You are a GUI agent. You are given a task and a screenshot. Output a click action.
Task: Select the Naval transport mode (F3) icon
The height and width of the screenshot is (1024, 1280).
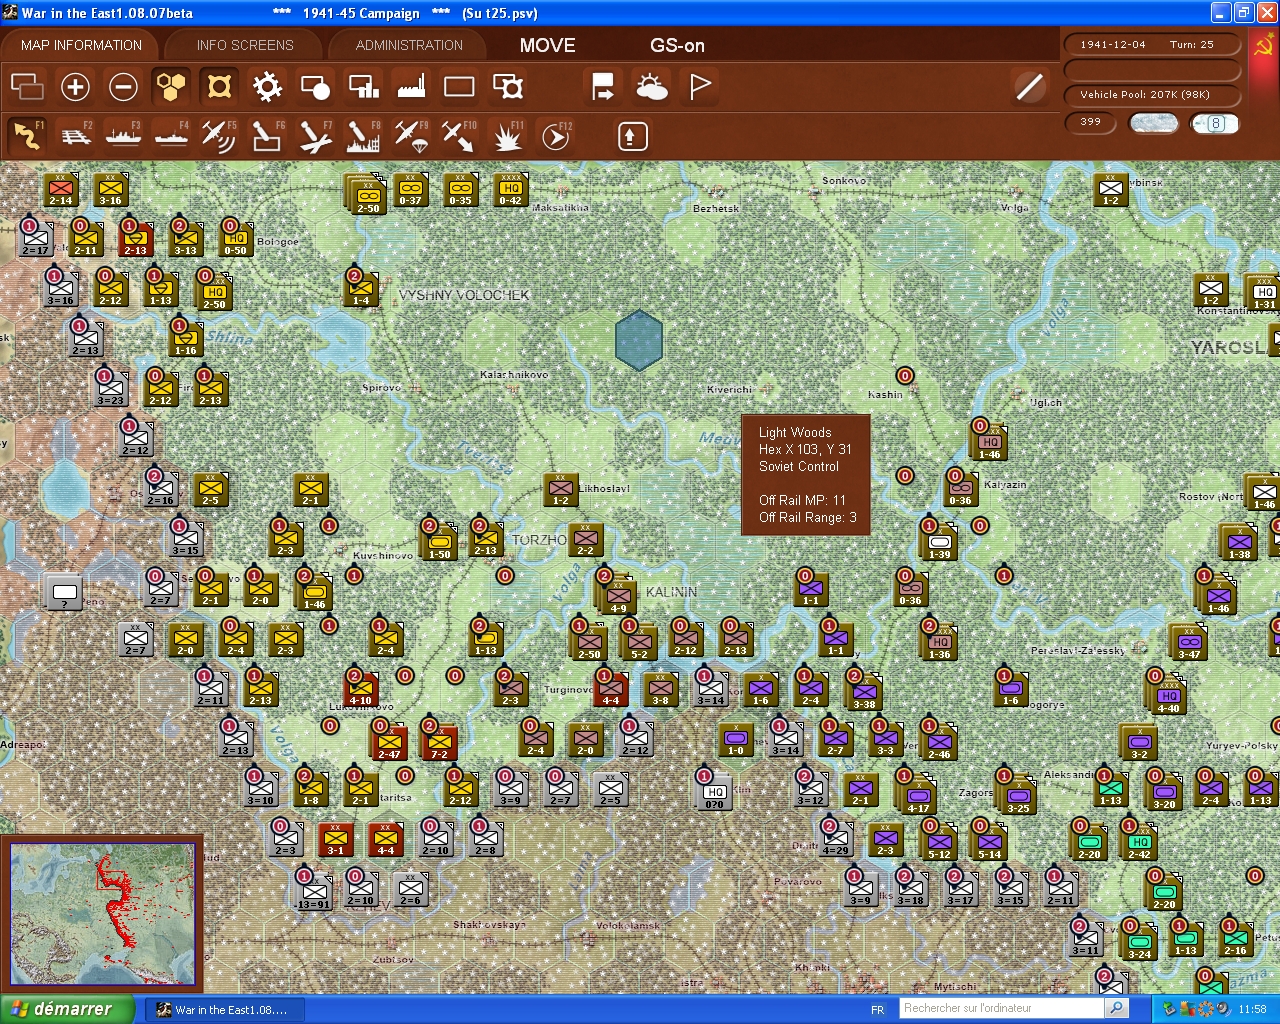(x=123, y=136)
